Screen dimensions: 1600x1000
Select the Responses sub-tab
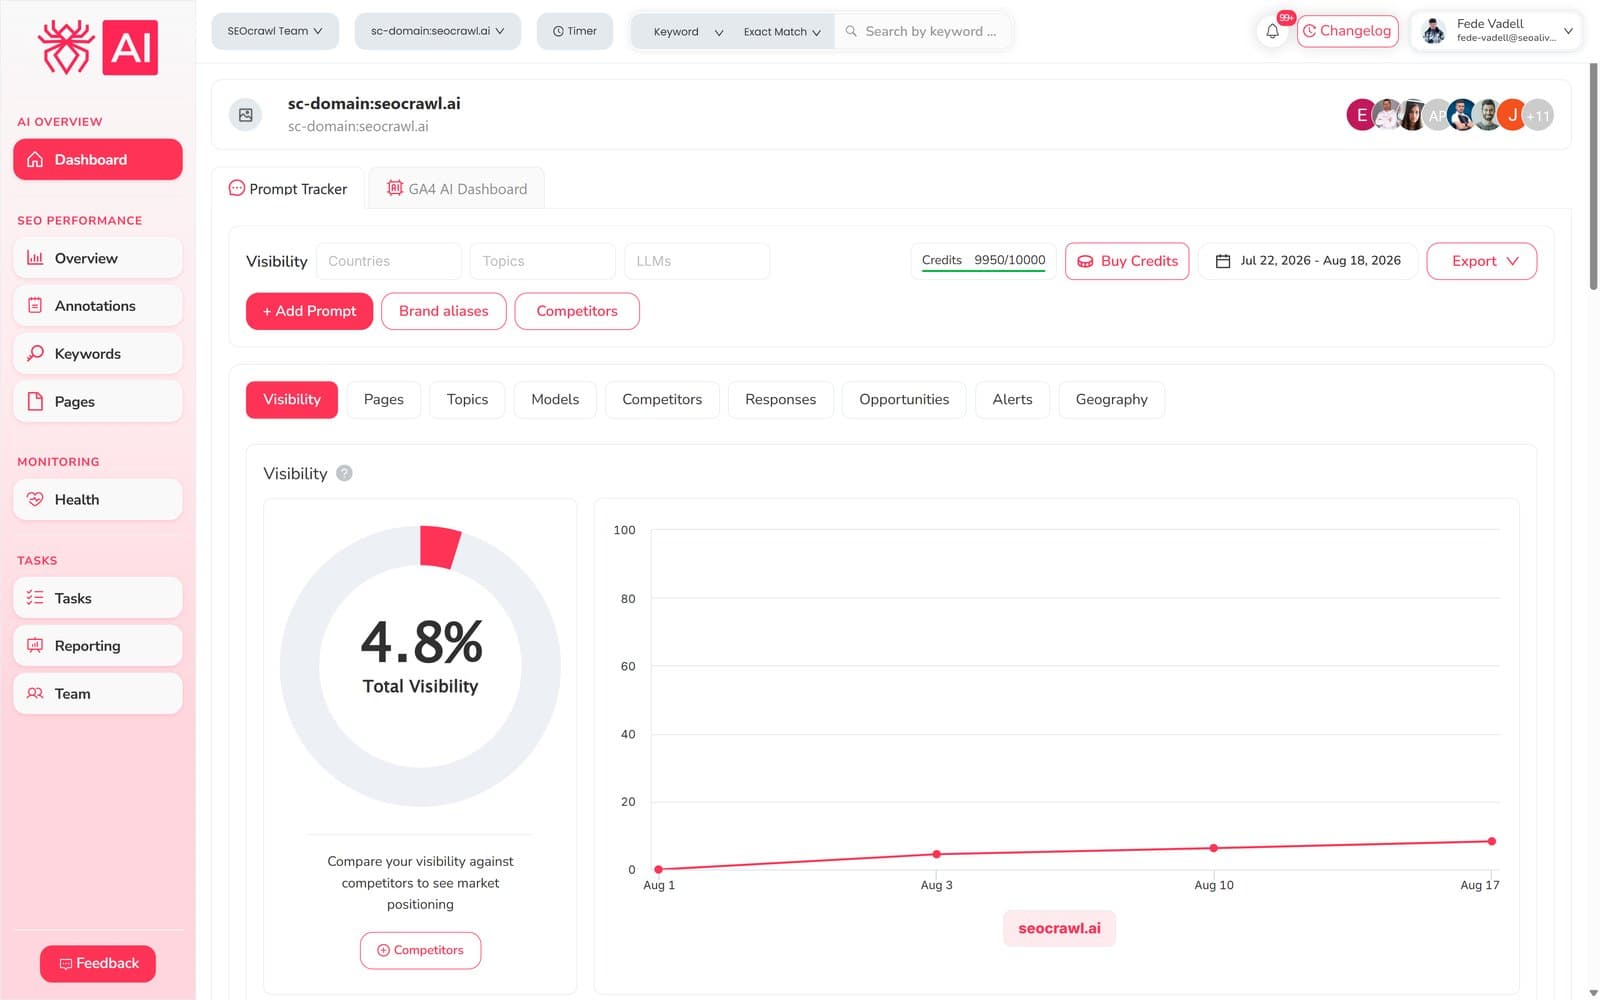[780, 399]
